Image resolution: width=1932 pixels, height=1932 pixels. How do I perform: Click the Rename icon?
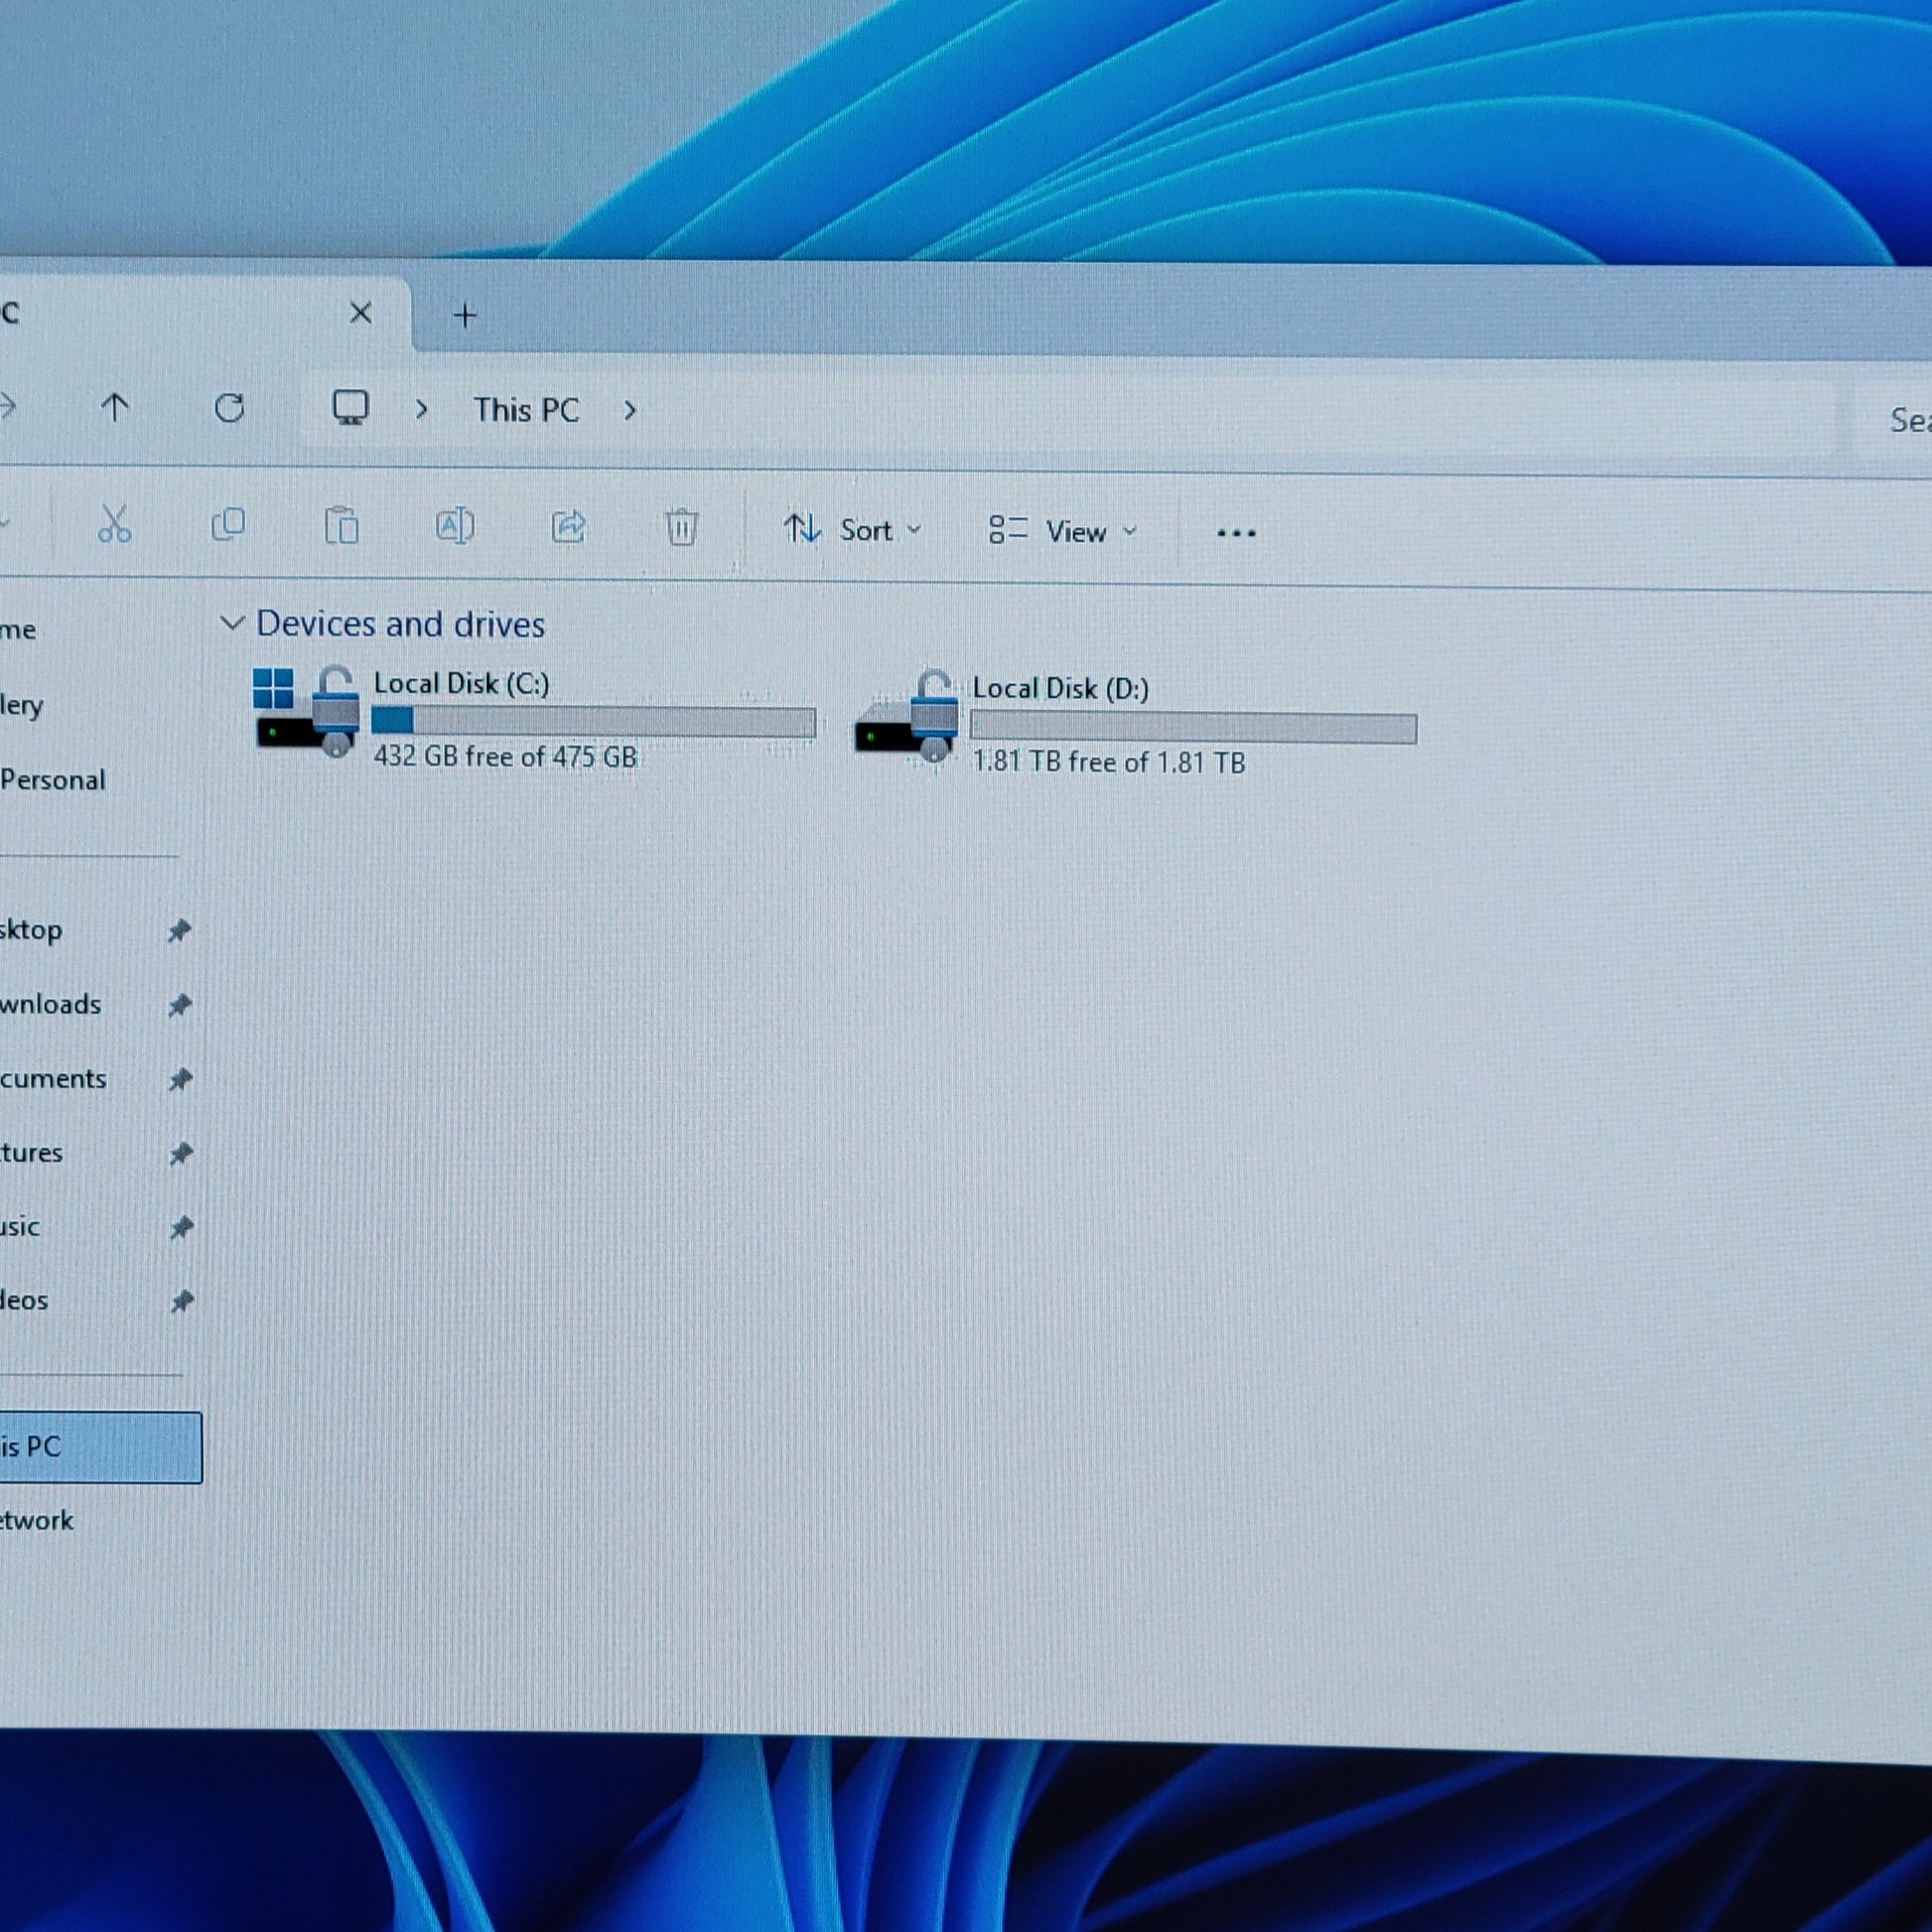454,526
